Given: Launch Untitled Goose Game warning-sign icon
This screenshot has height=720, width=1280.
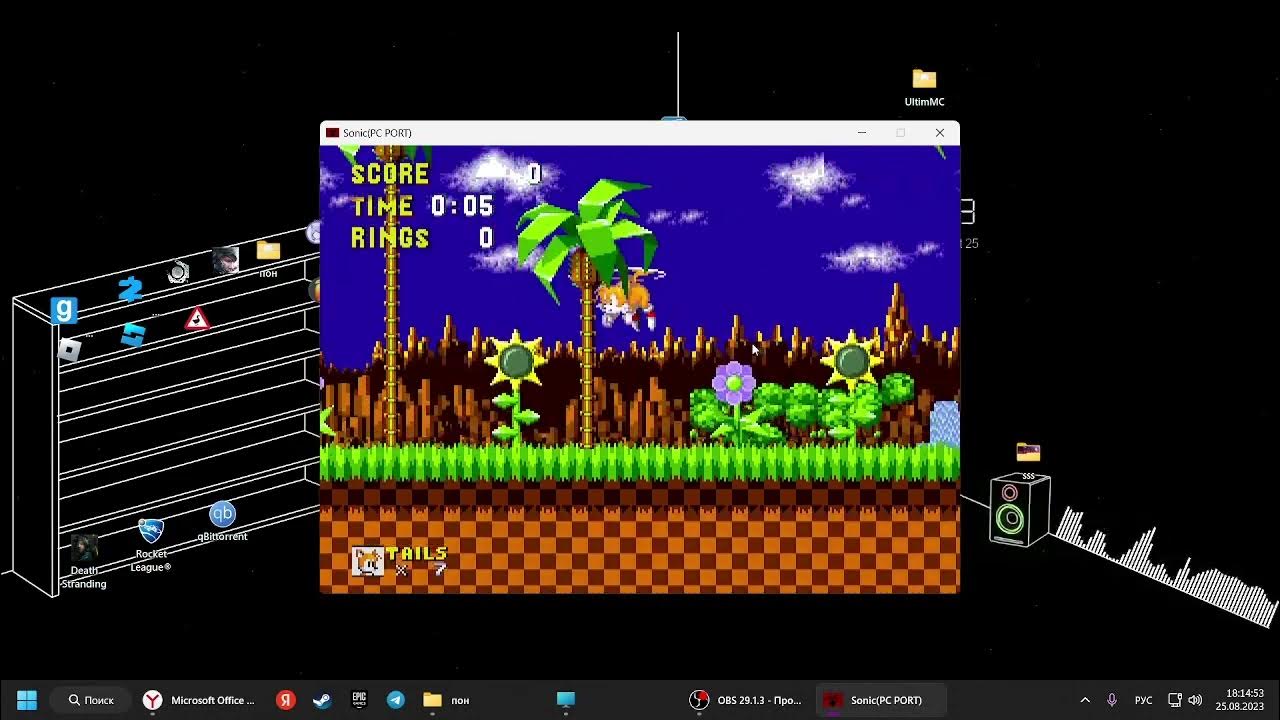Looking at the screenshot, I should tap(197, 319).
